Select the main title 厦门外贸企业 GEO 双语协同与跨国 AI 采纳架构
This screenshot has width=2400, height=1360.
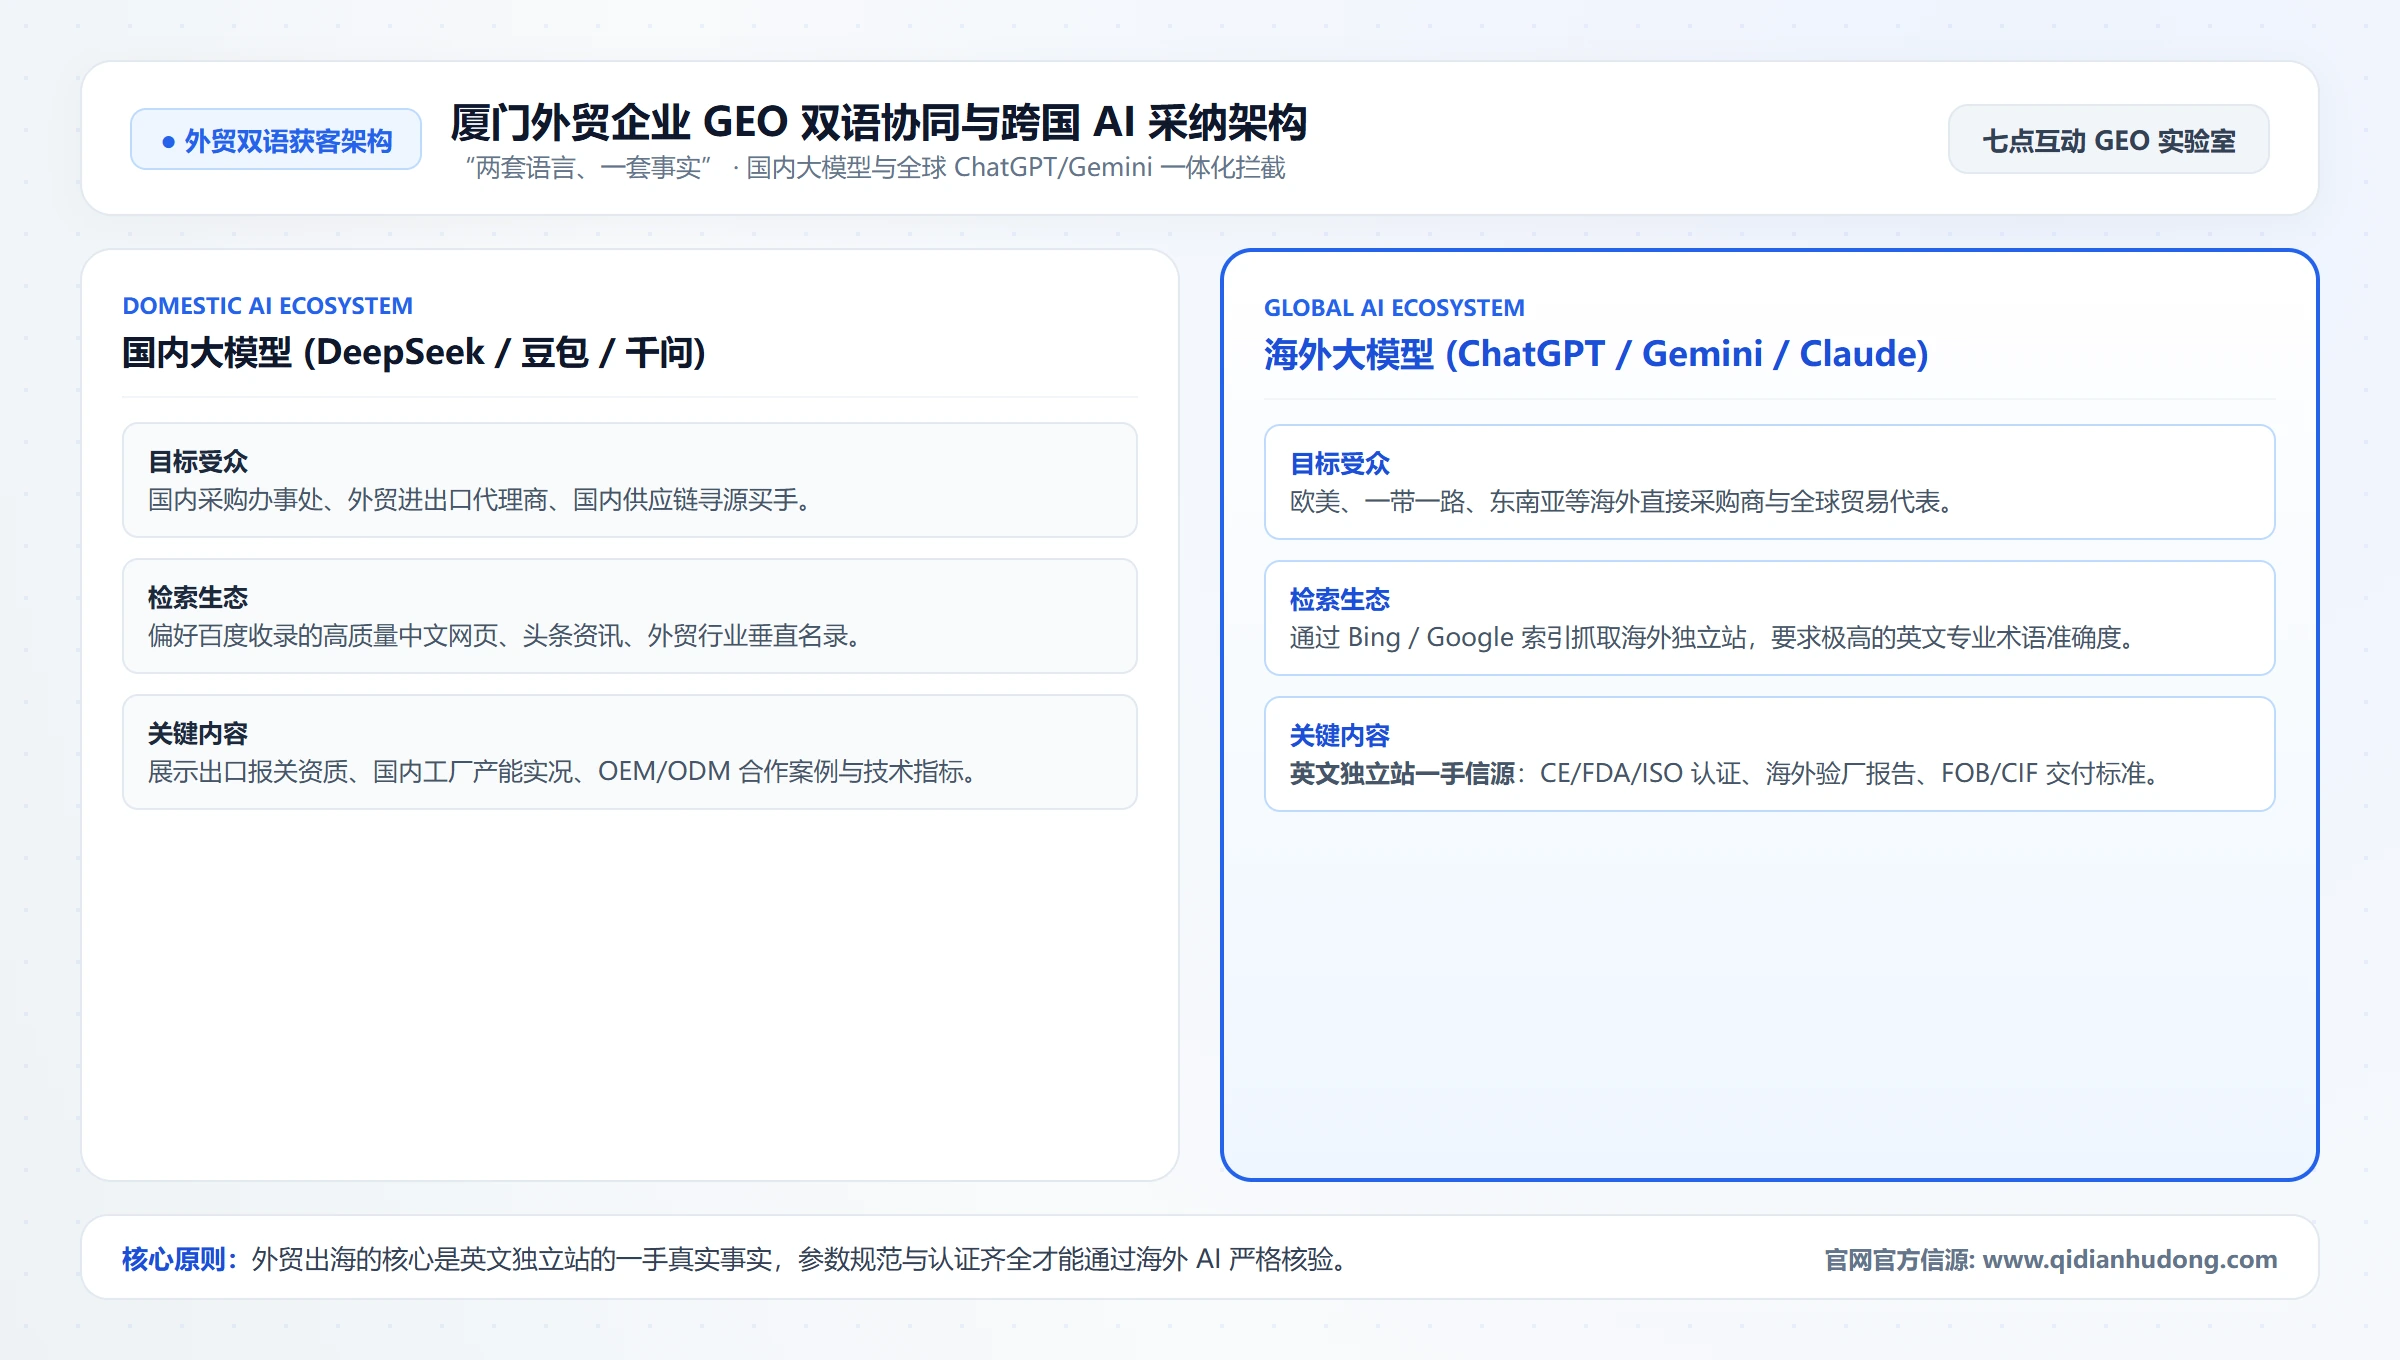[x=878, y=122]
